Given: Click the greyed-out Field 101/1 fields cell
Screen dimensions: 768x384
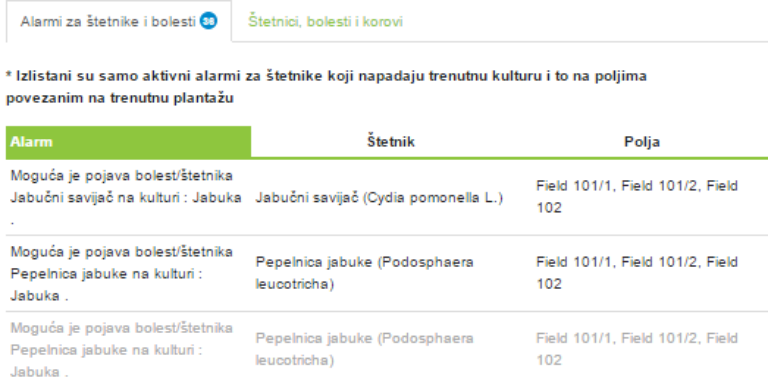Looking at the screenshot, I should pos(637,349).
